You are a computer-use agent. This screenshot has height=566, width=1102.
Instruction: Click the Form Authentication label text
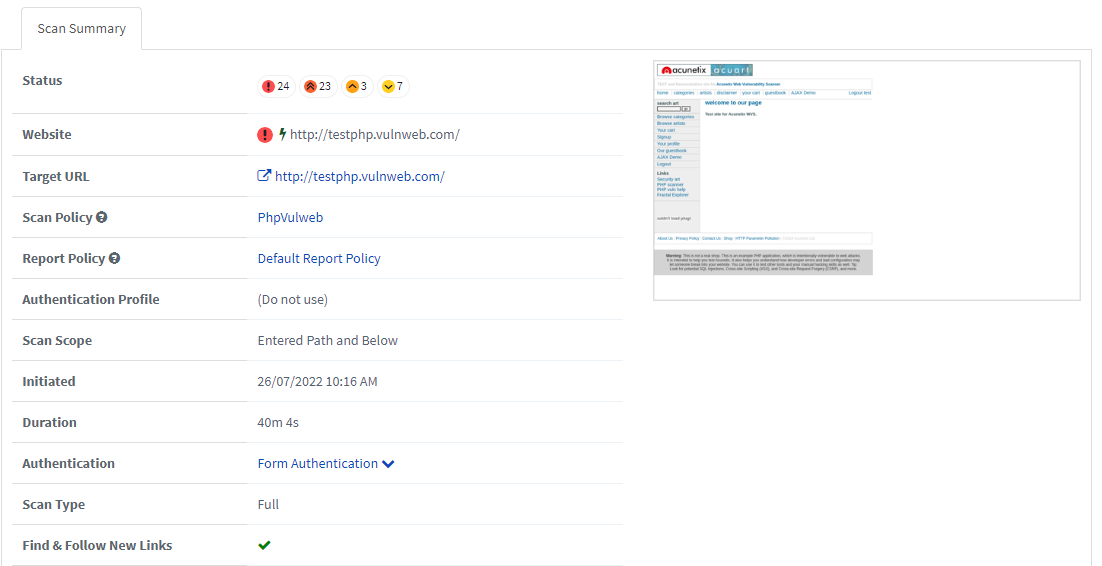click(x=317, y=464)
